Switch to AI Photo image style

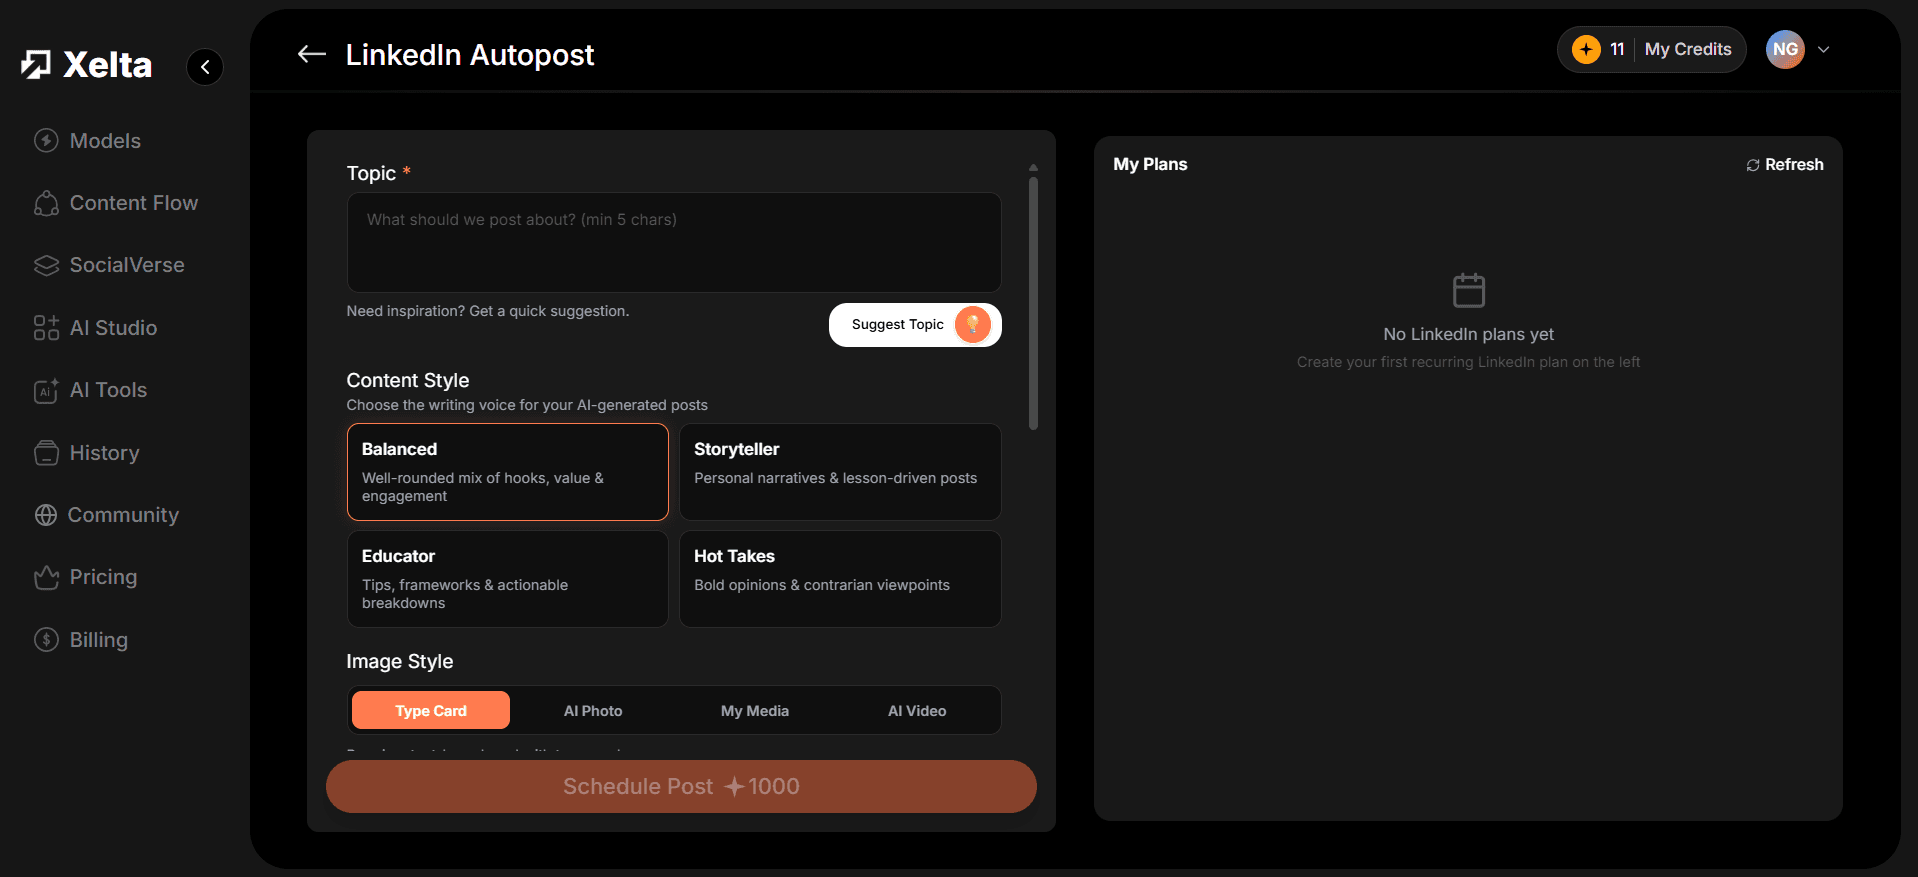coord(593,711)
